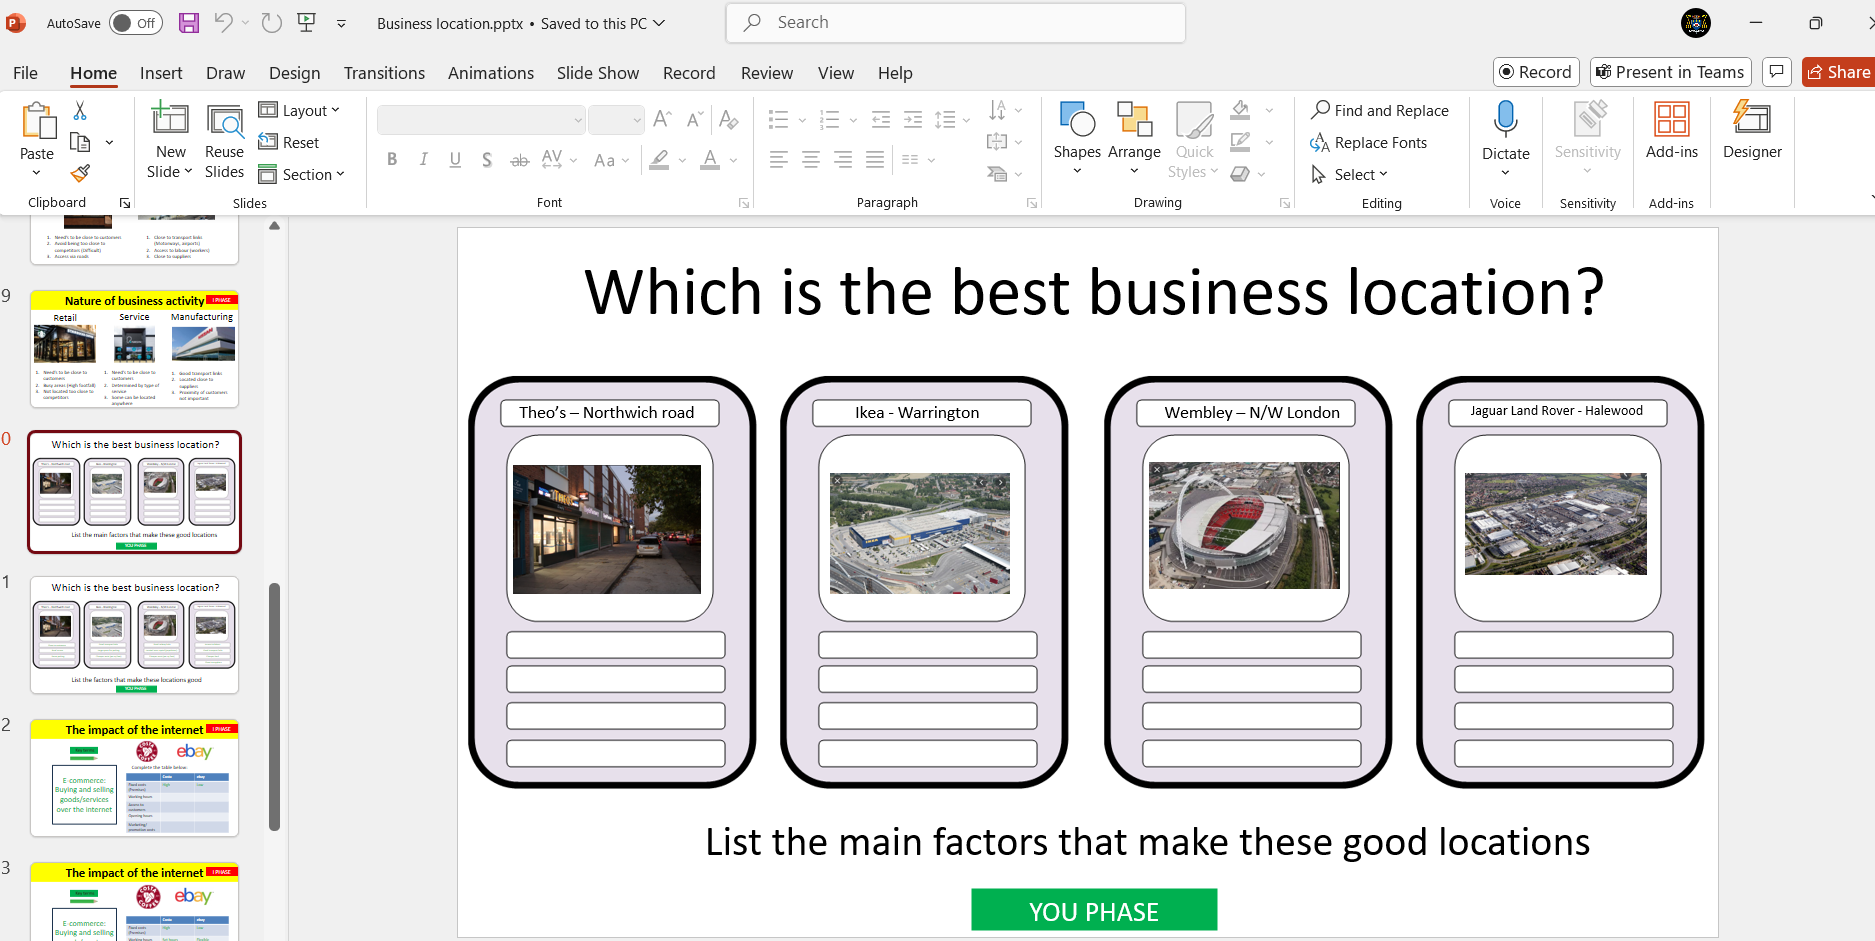Viewport: 1875px width, 941px height.
Task: Open the Add-ins icon
Action: (x=1671, y=119)
